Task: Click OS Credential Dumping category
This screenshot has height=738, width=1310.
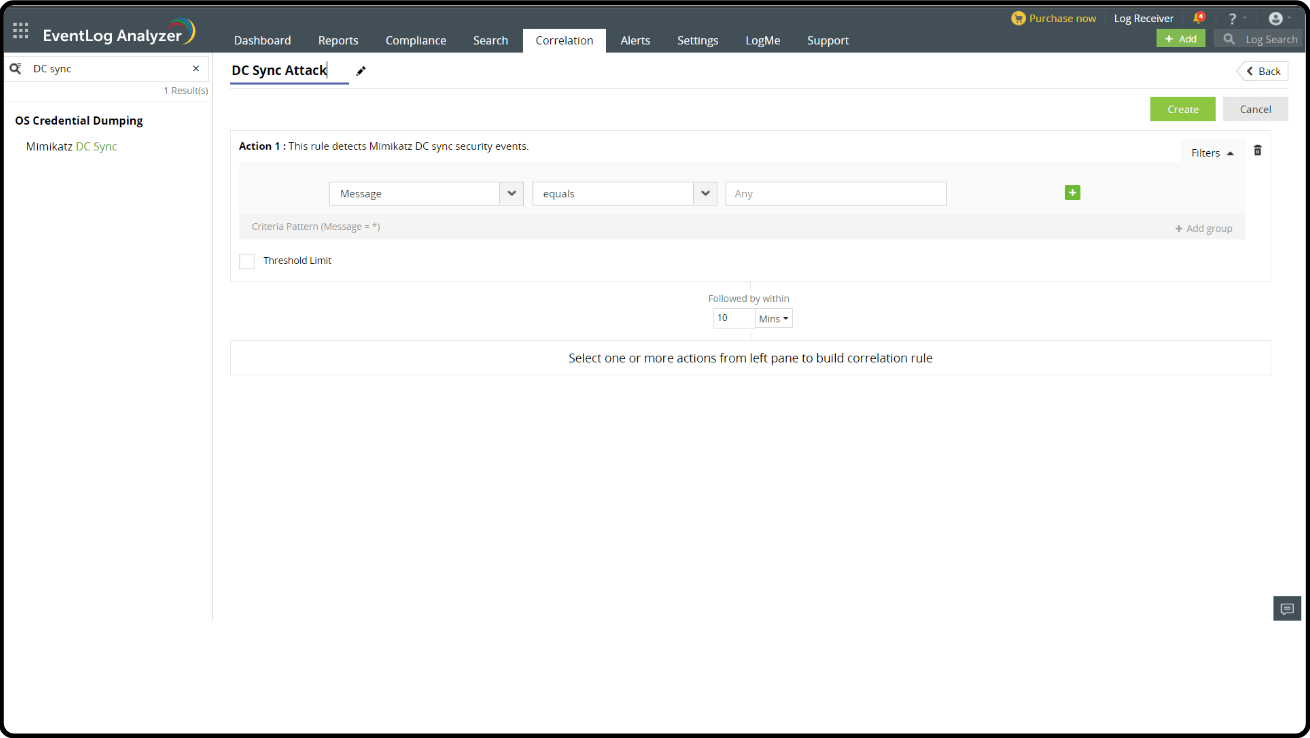Action: pyautogui.click(x=79, y=121)
